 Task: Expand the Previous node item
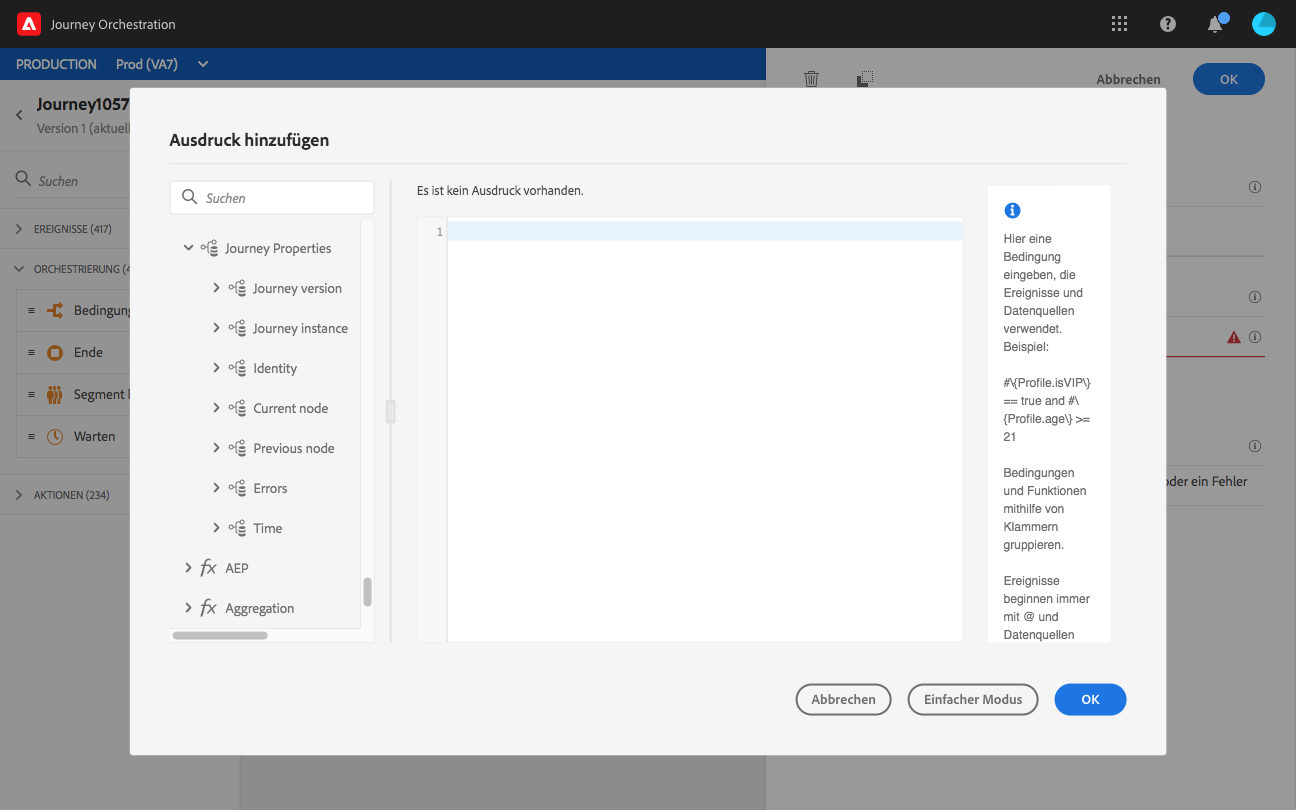(x=216, y=448)
